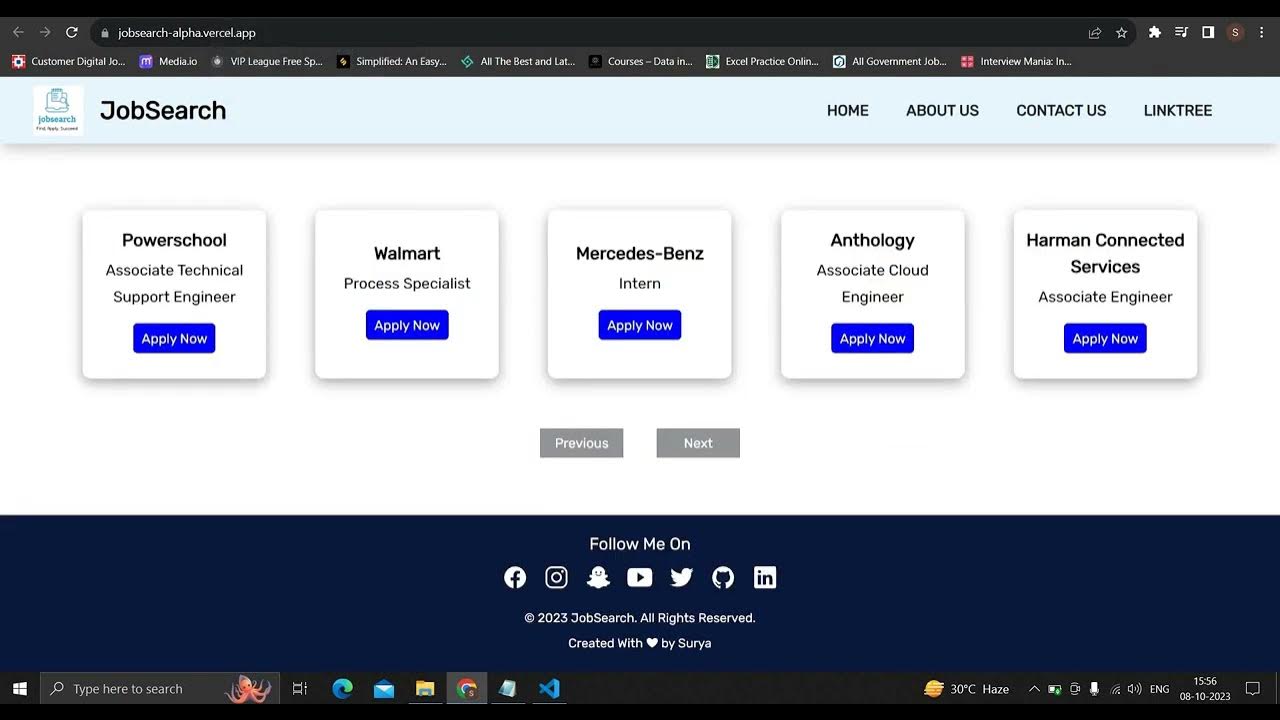Open the Snapchat ghost icon in footer
The image size is (1280, 720).
click(598, 577)
